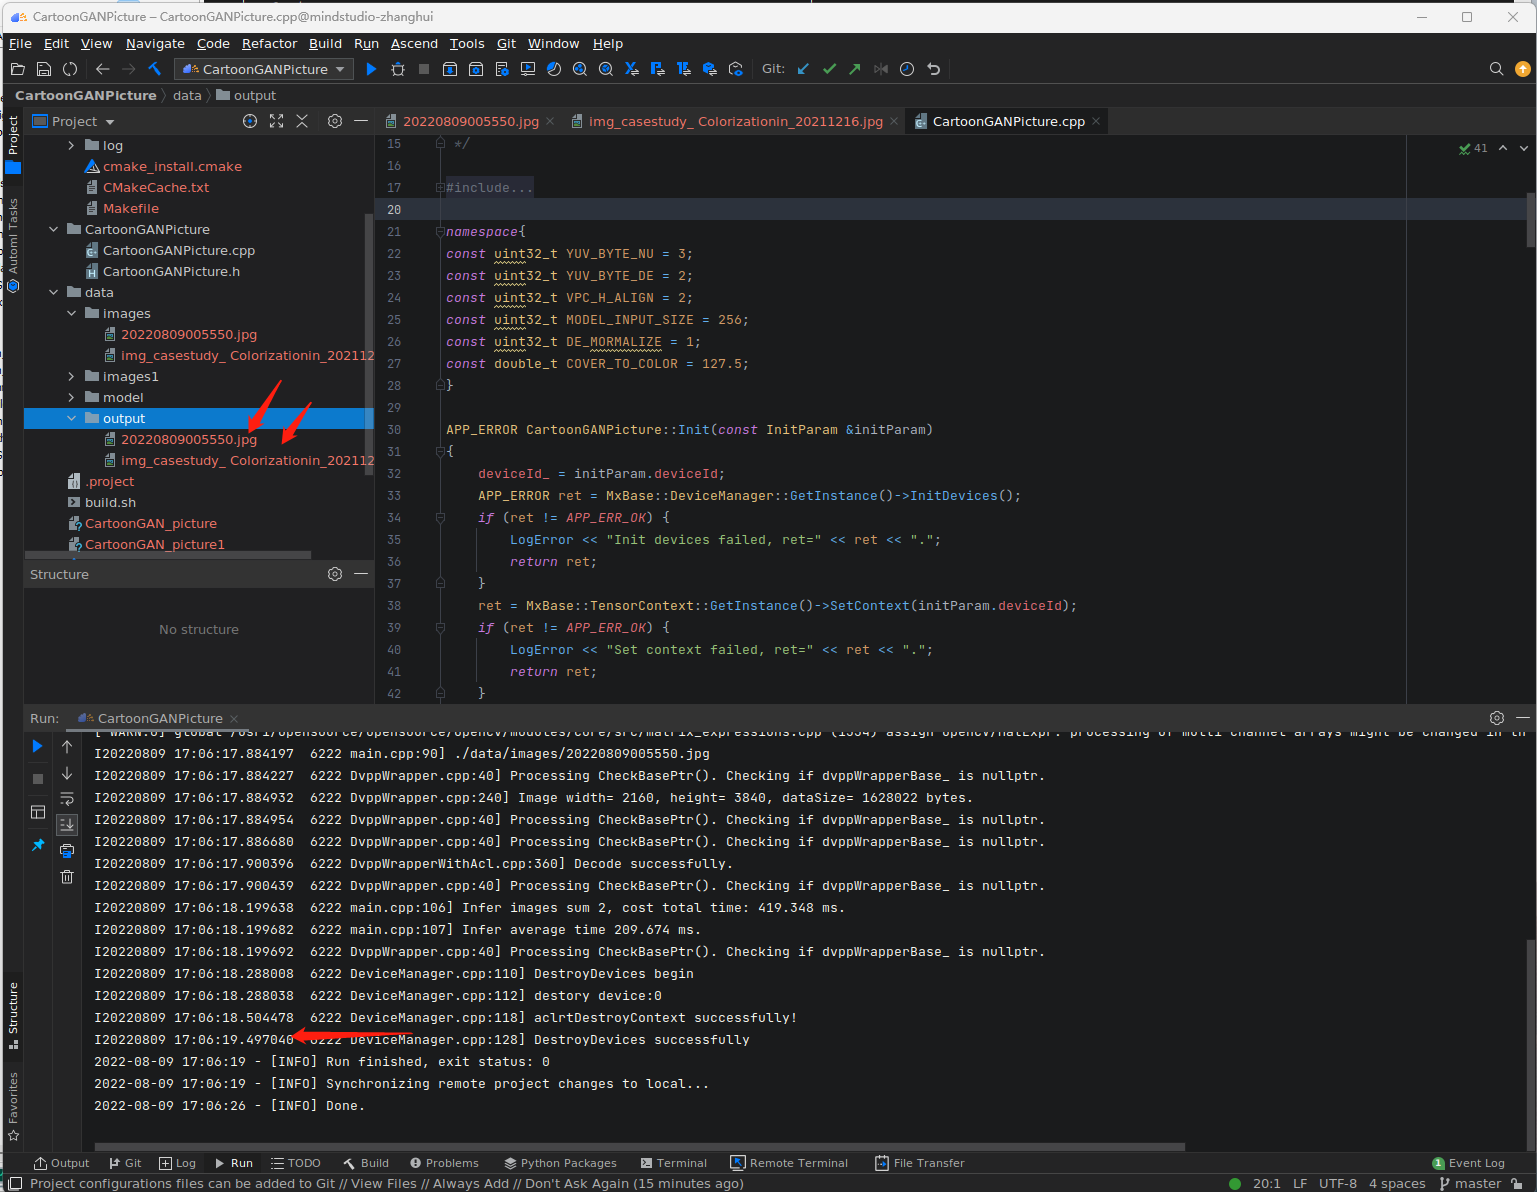Open the CartoonGANPicture run configuration dropdown
This screenshot has height=1192, width=1537.
tap(264, 69)
